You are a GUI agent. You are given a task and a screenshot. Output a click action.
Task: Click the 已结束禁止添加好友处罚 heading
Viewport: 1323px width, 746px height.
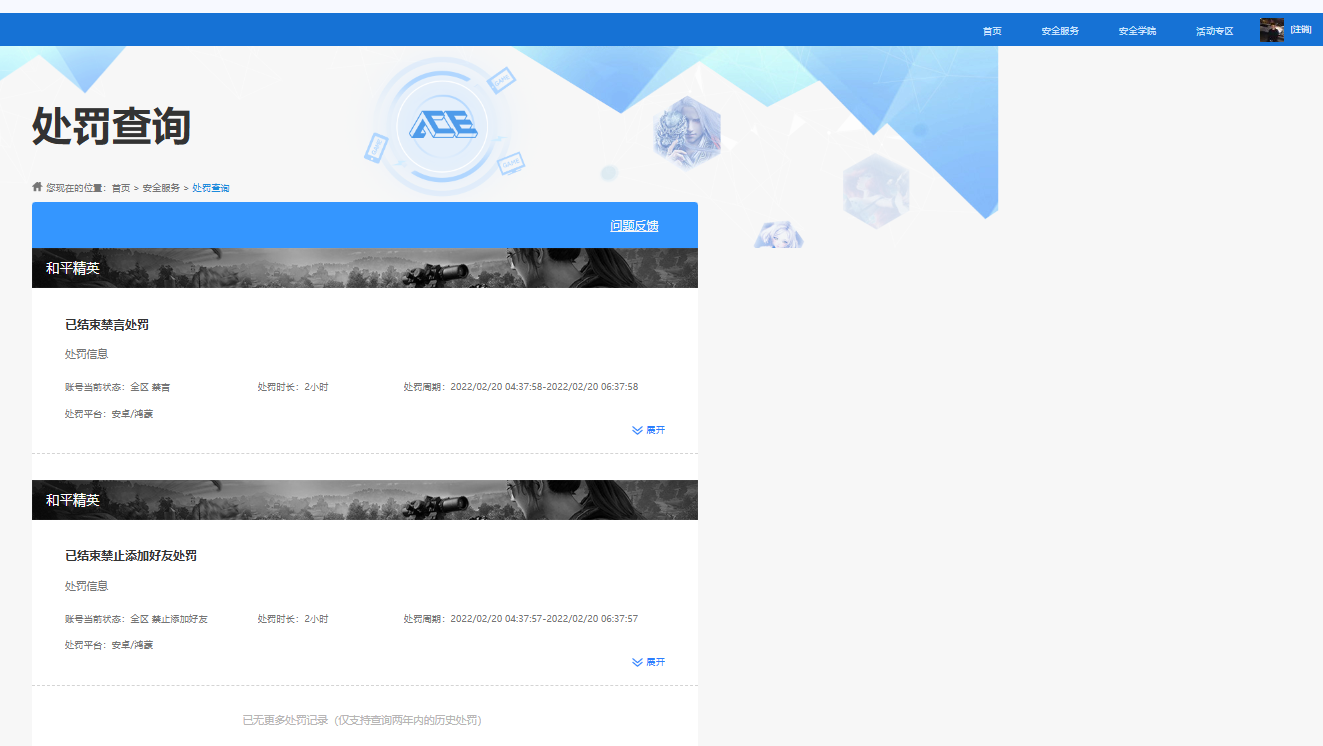click(131, 556)
